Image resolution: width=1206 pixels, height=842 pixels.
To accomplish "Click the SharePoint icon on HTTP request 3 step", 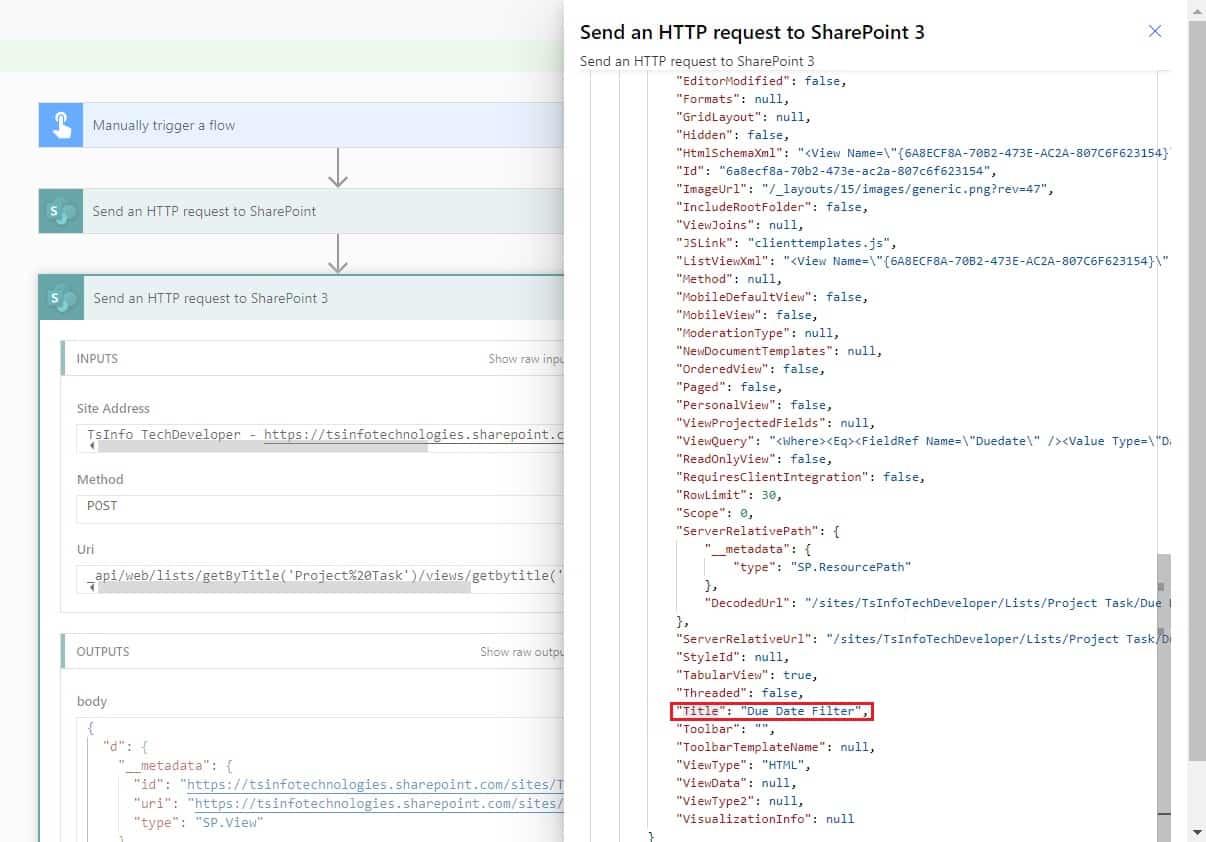I will pyautogui.click(x=60, y=298).
